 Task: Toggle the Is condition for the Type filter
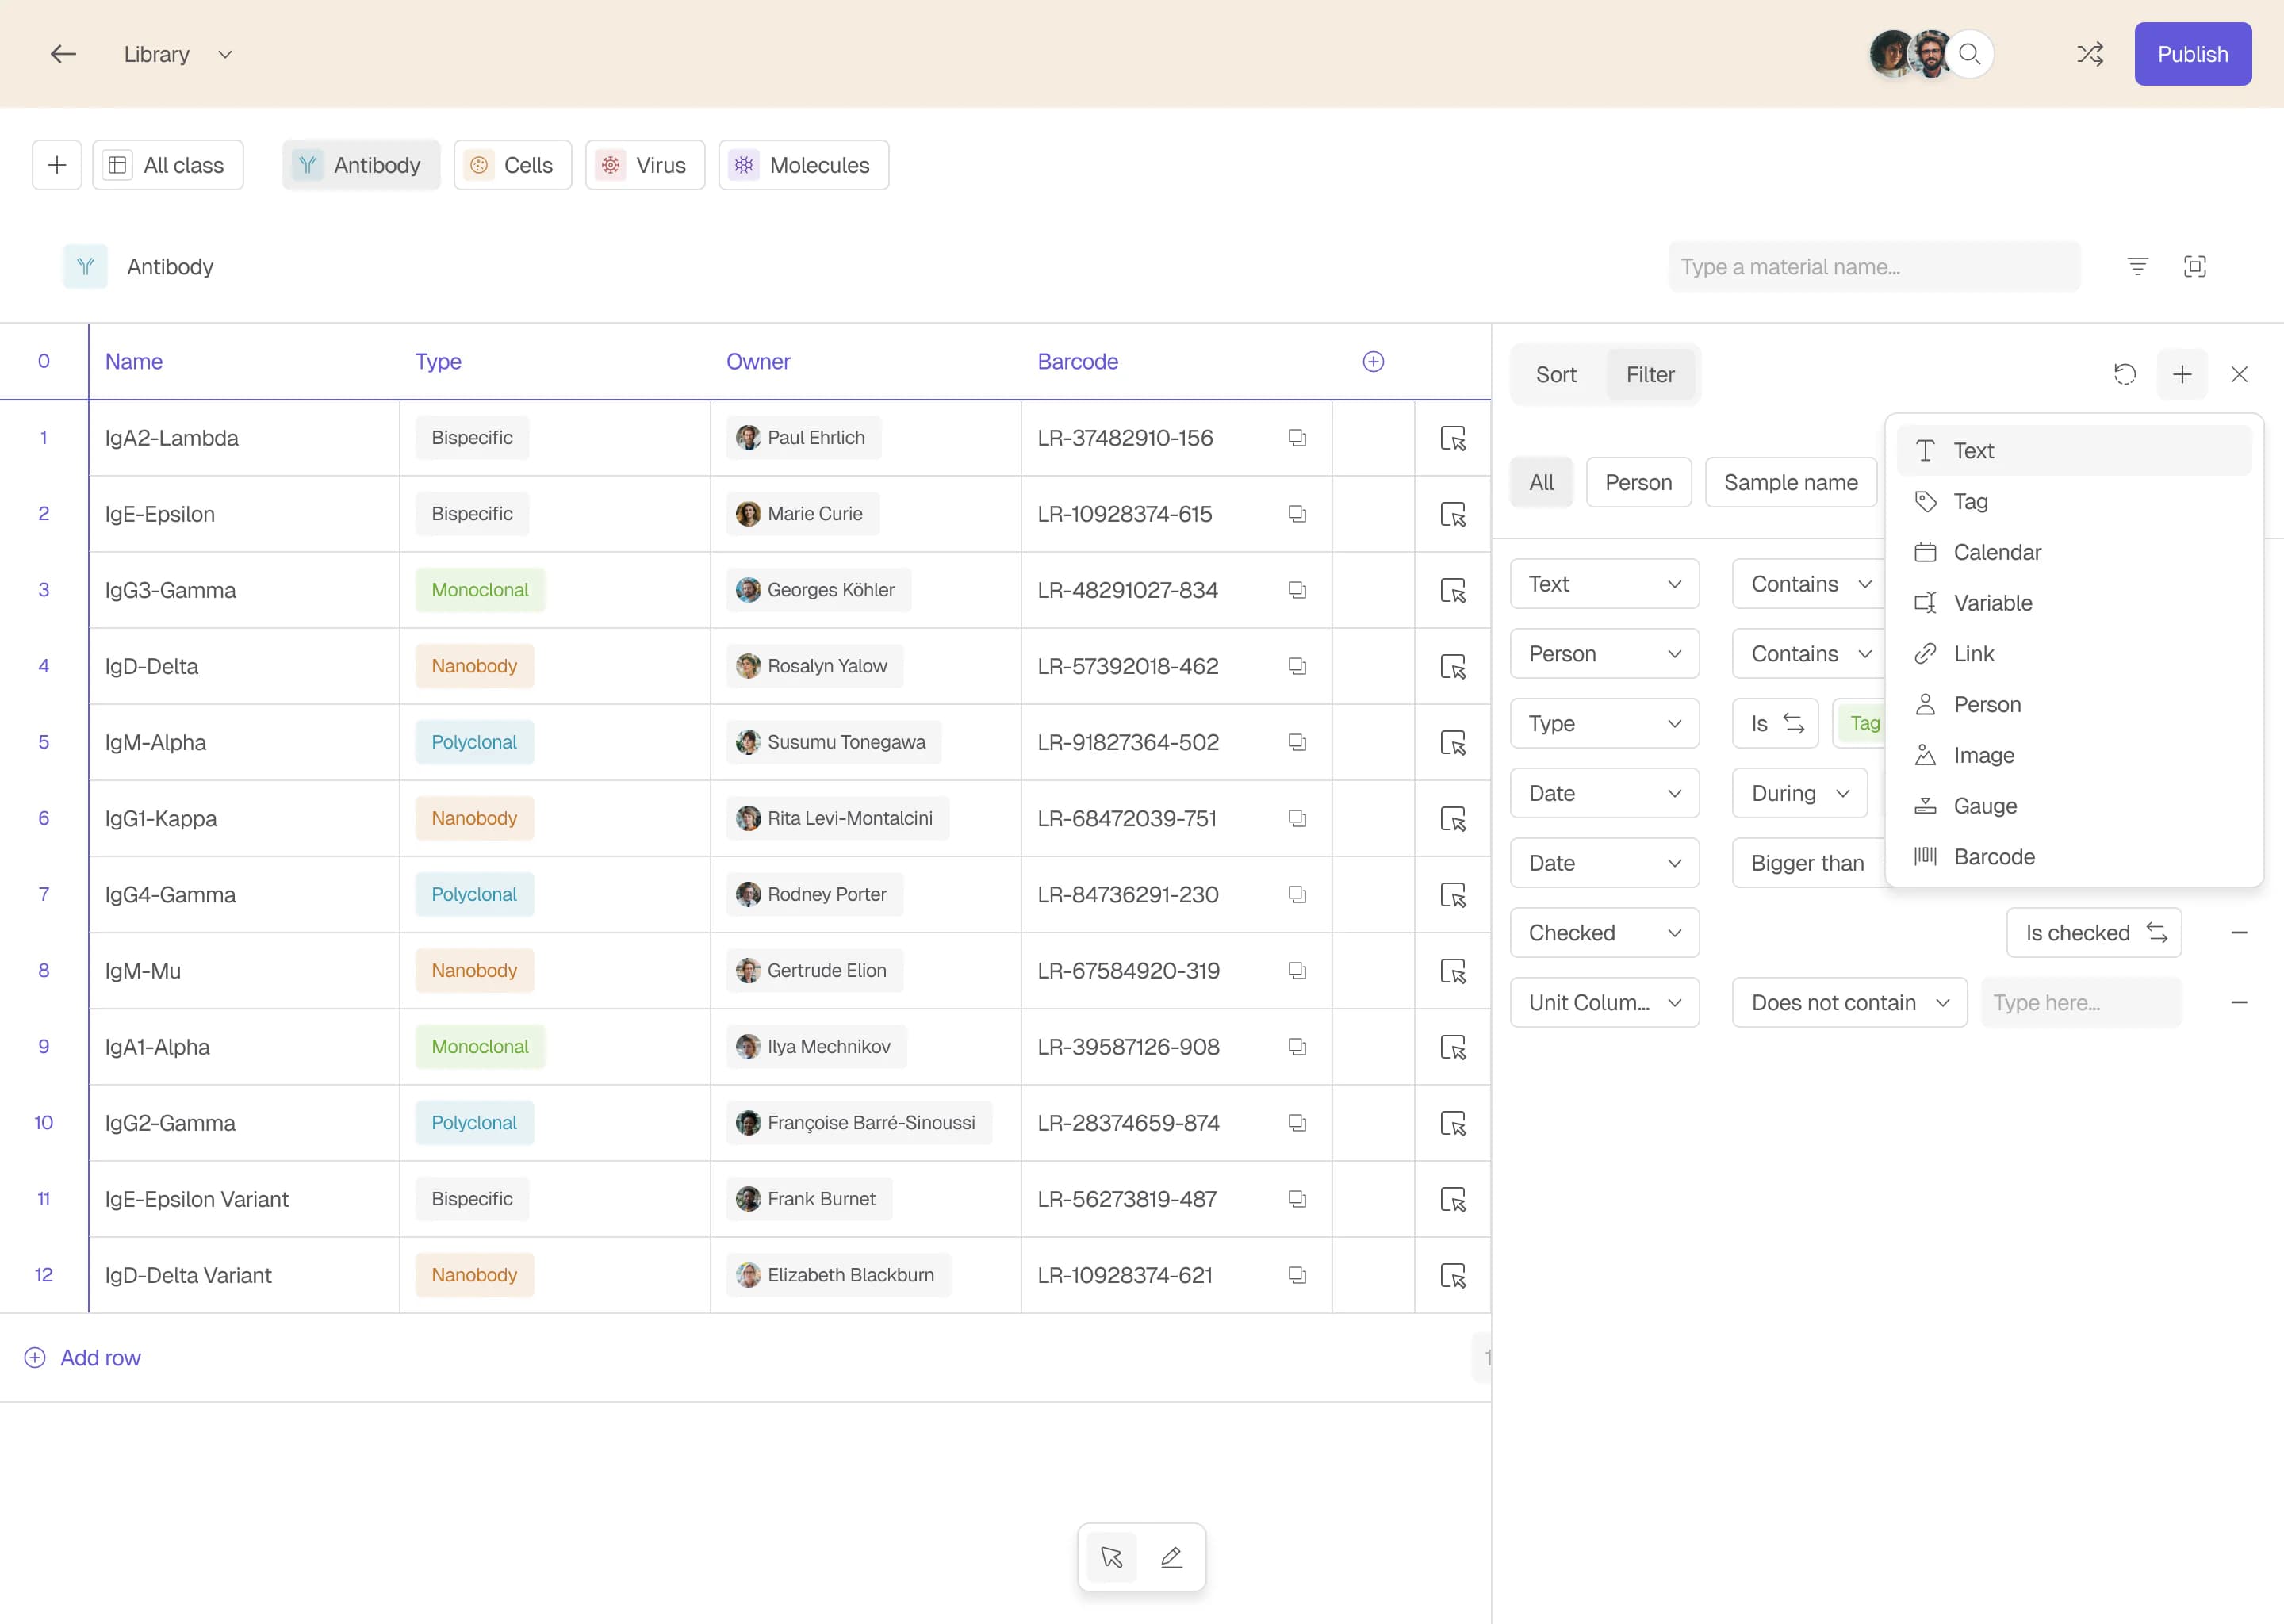coord(1775,723)
